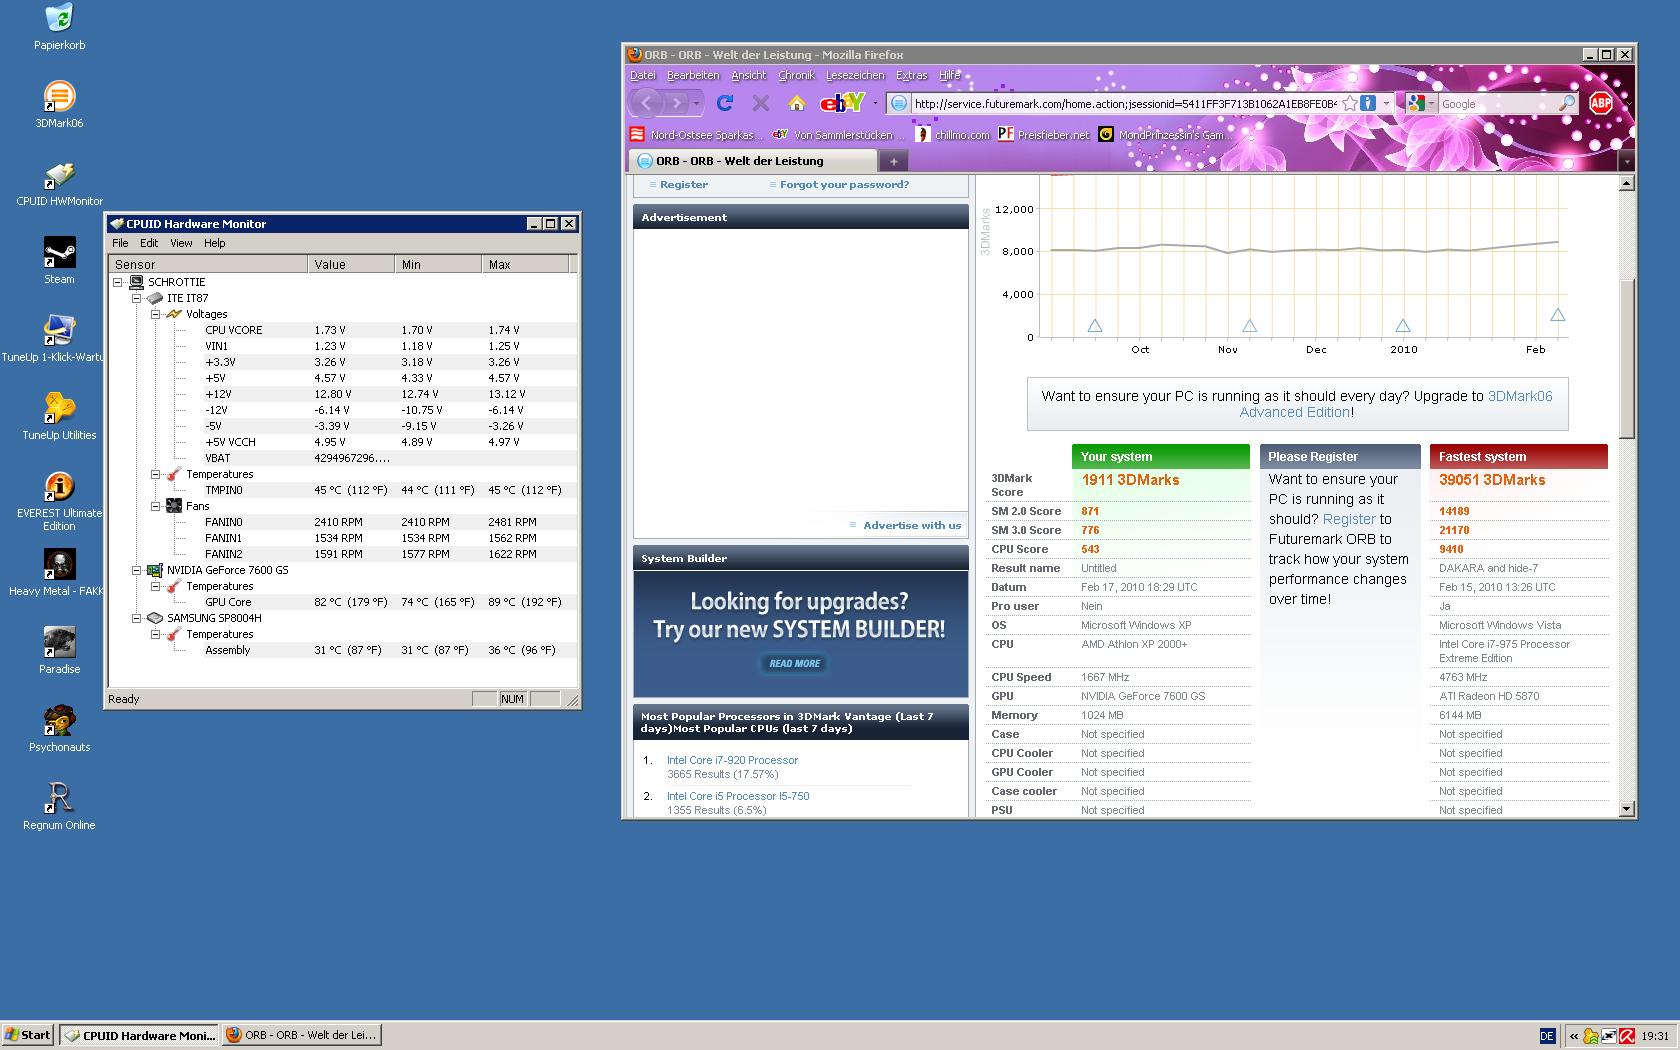Open the Papierkorb recycle bin desktop icon
The width and height of the screenshot is (1680, 1050).
point(59,26)
